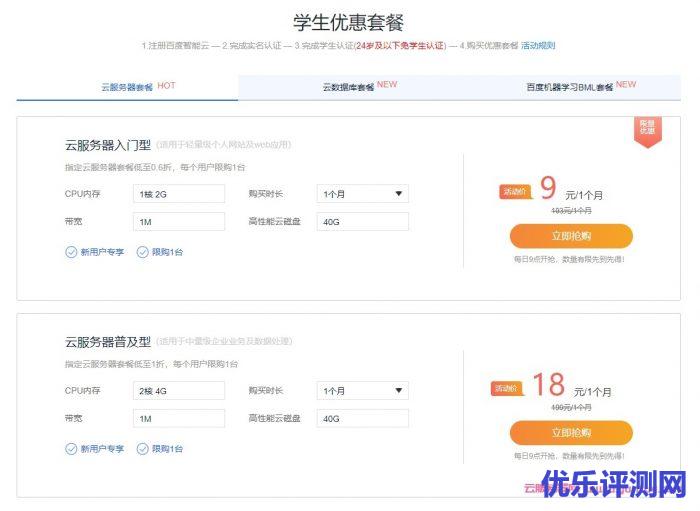This screenshot has width=700, height=511.
Task: Click the CPU内存 field showing 1核 2G
Action: 179,194
